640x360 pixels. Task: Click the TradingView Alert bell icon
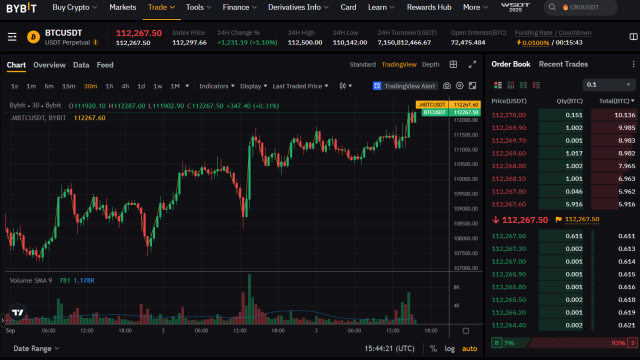point(377,86)
